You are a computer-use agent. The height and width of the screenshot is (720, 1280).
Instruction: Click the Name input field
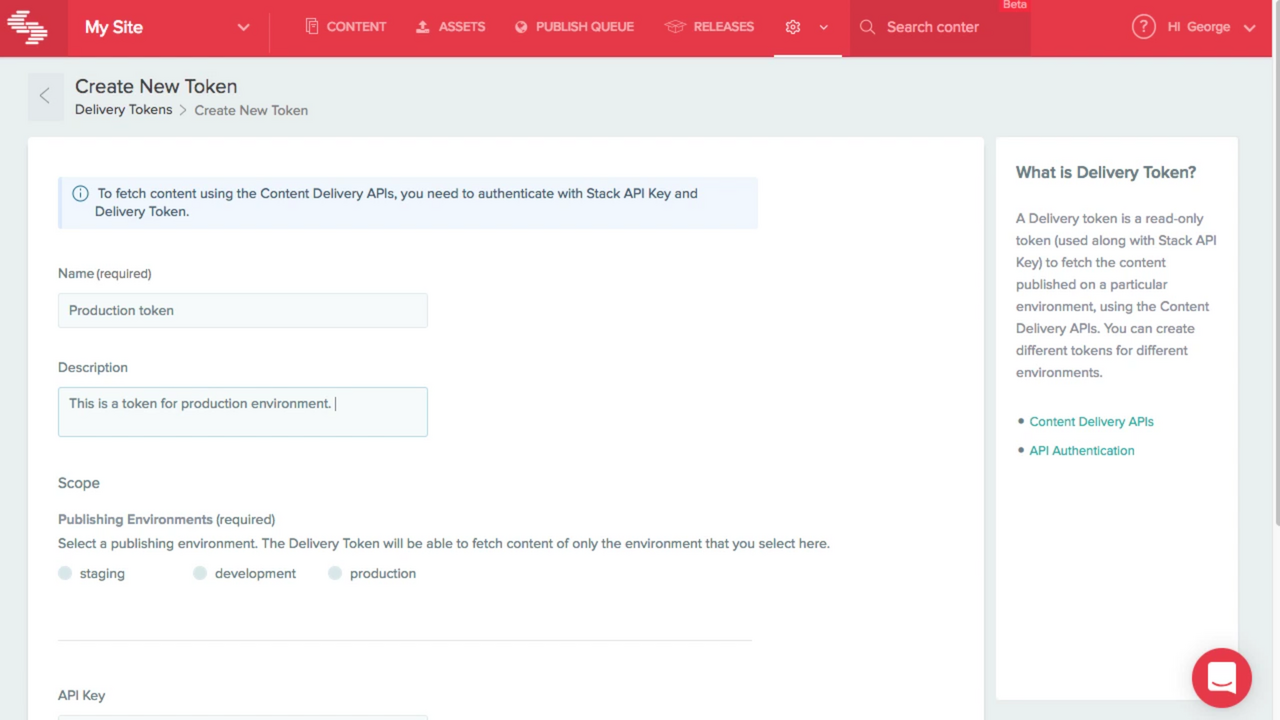[243, 310]
